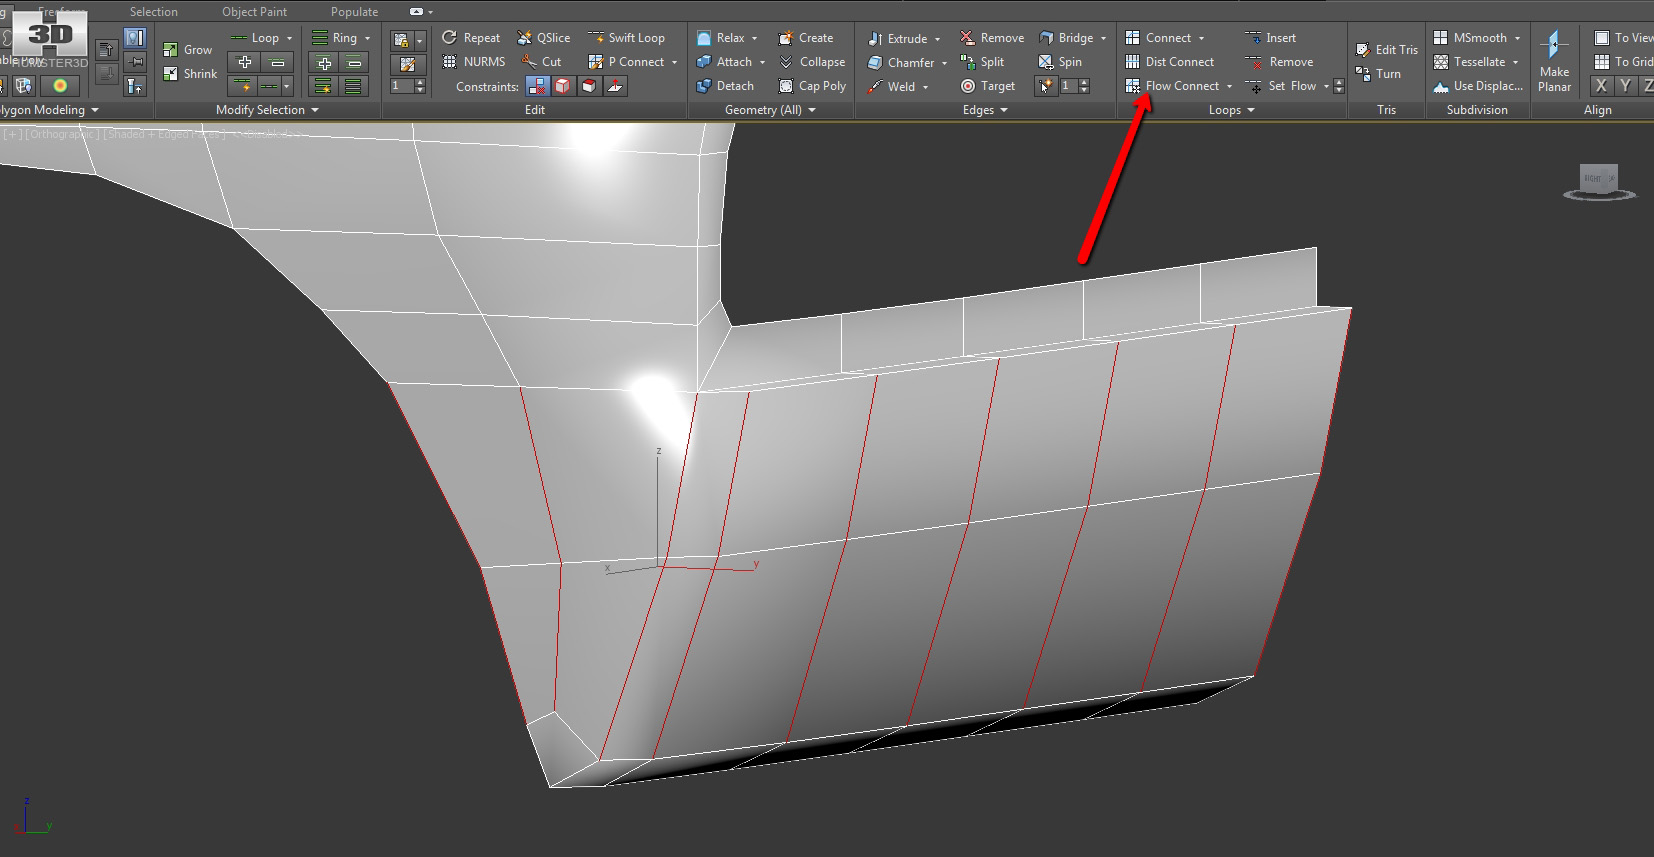Click the Make Planar button
This screenshot has width=1654, height=857.
click(x=1554, y=62)
